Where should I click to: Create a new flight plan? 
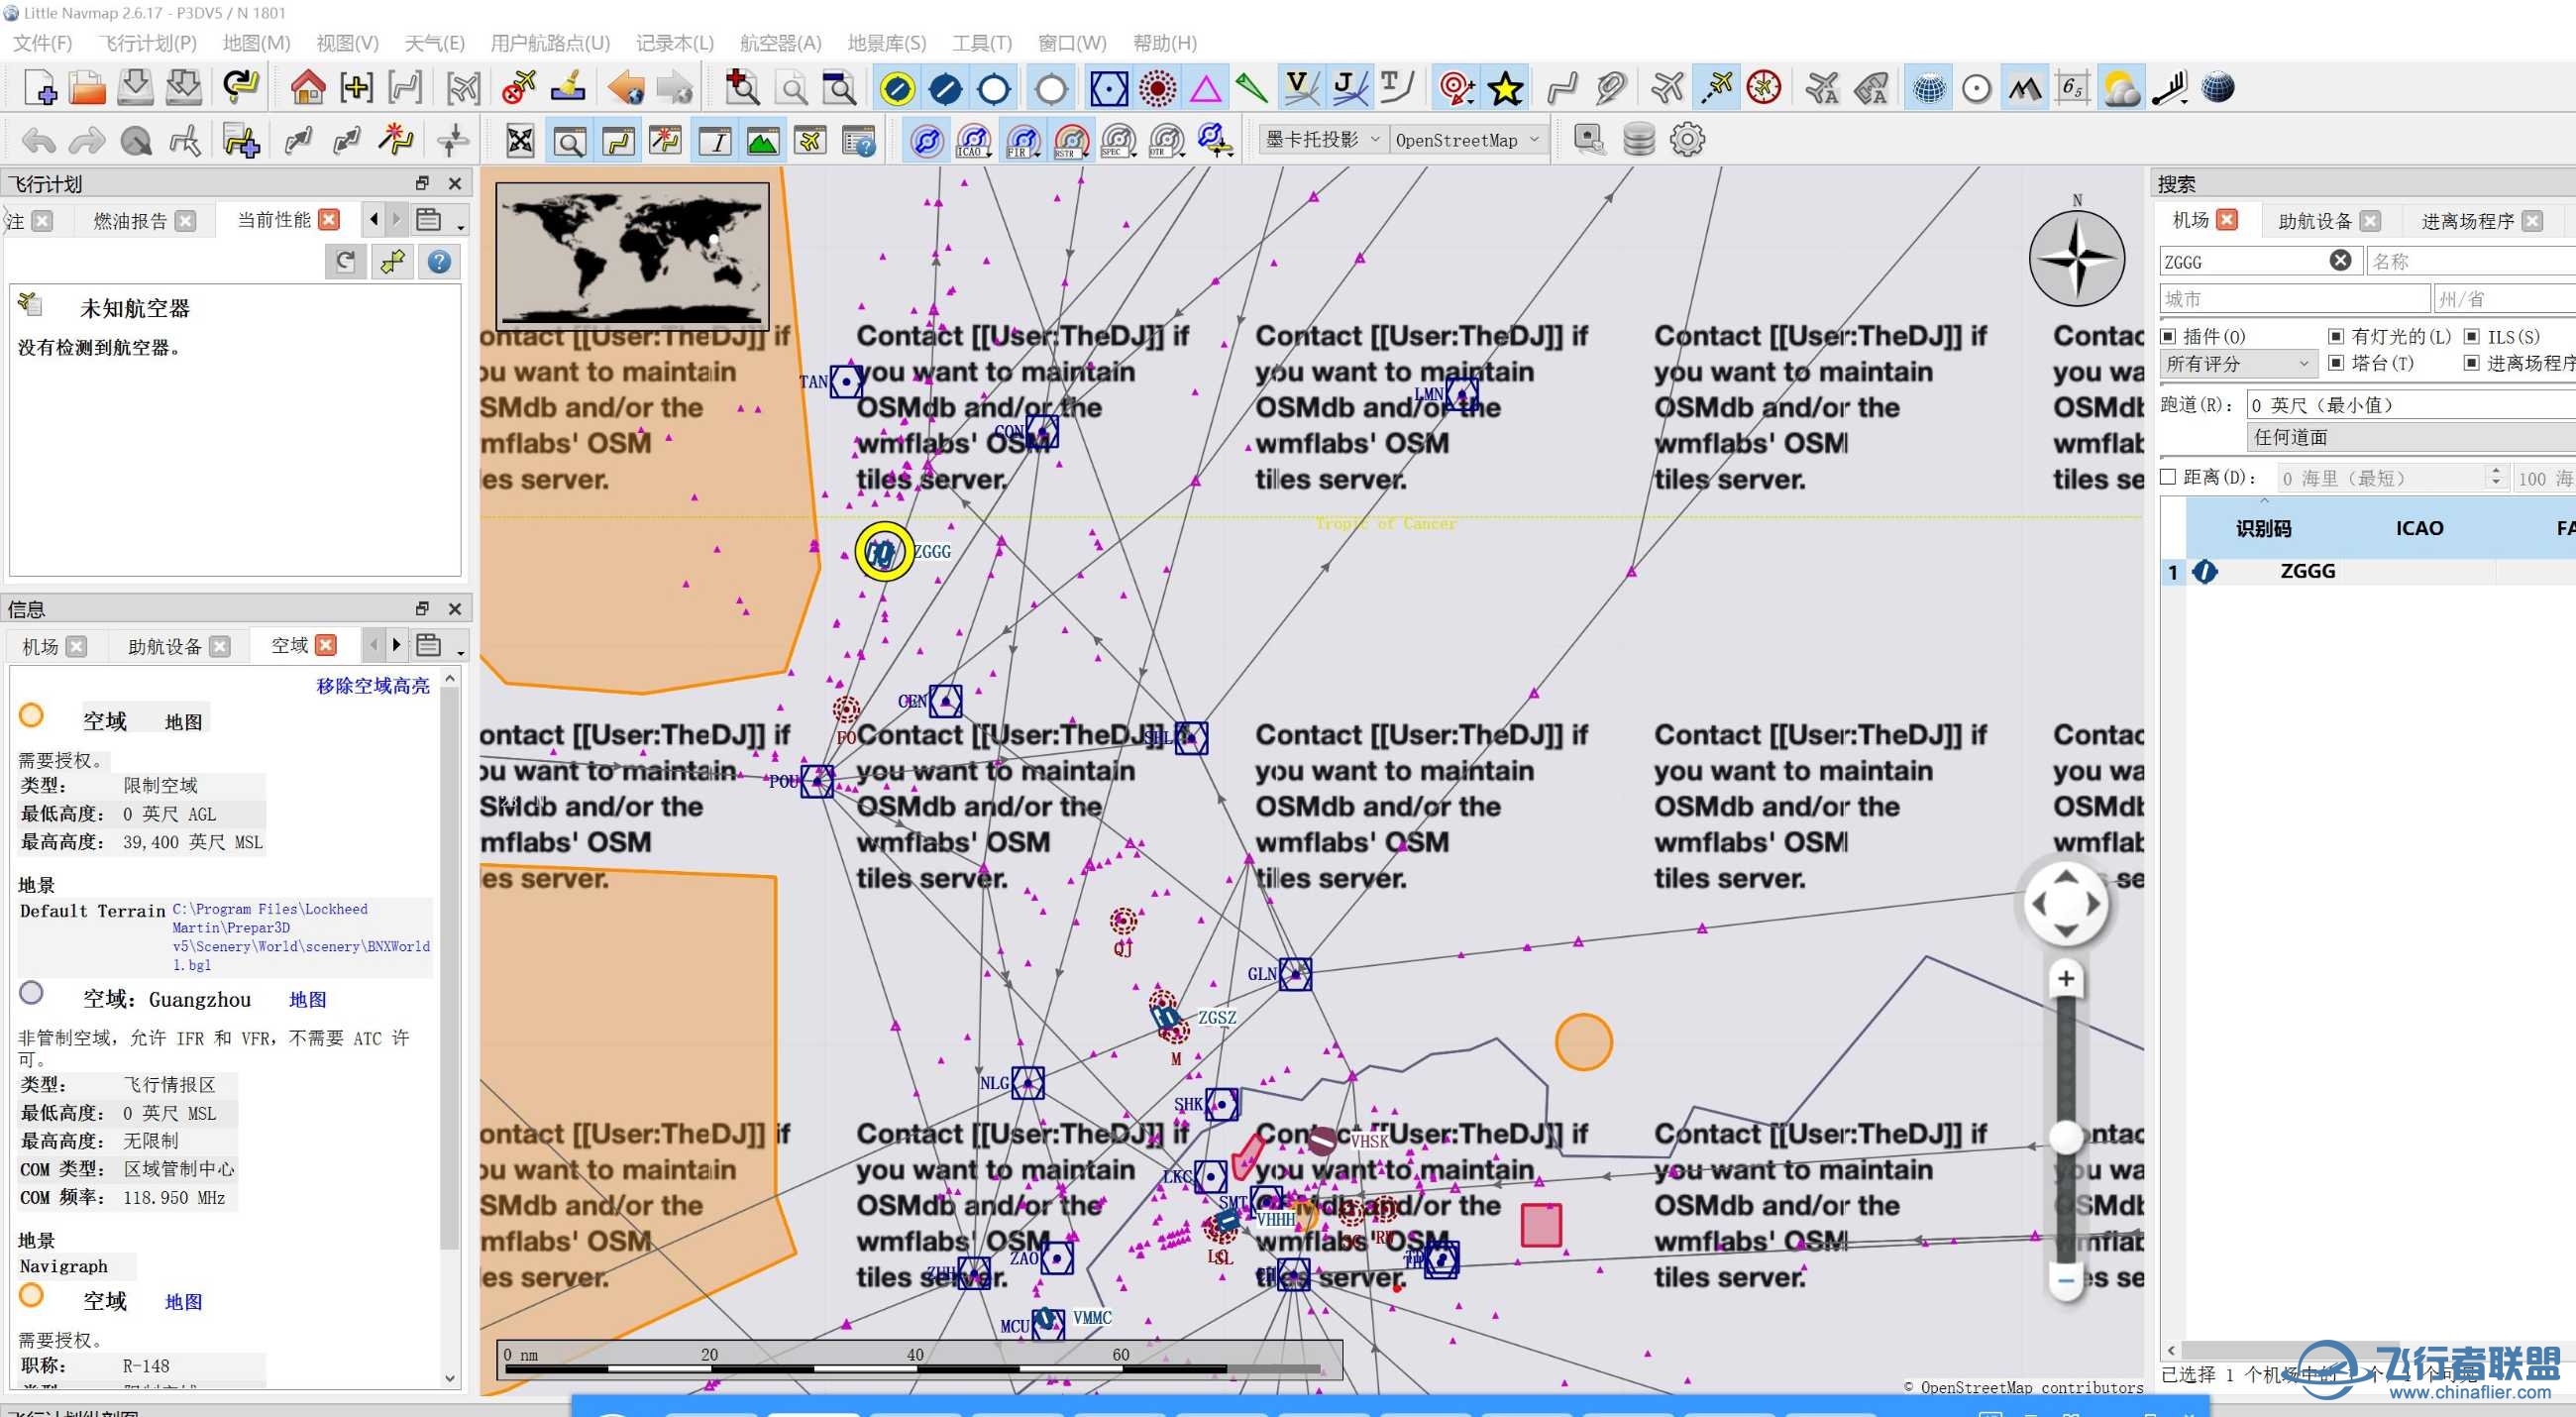click(x=39, y=88)
